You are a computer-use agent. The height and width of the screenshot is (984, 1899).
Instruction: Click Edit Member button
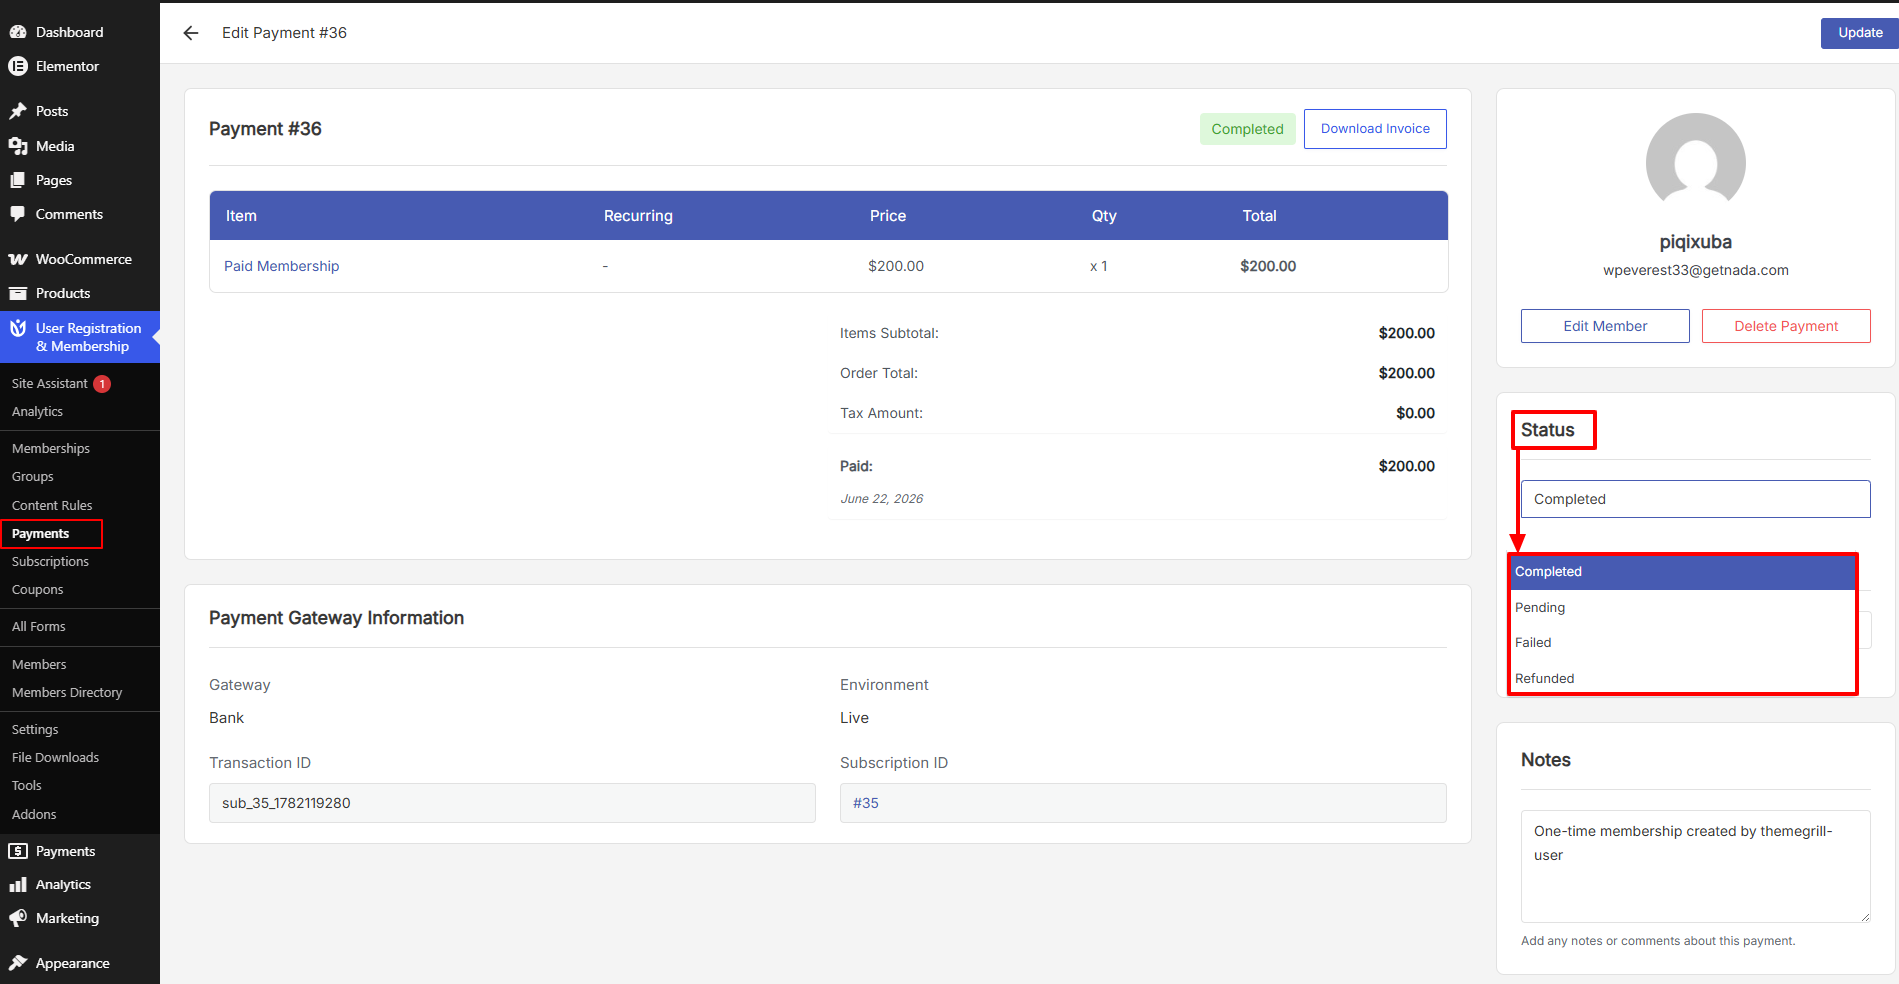[x=1605, y=326]
